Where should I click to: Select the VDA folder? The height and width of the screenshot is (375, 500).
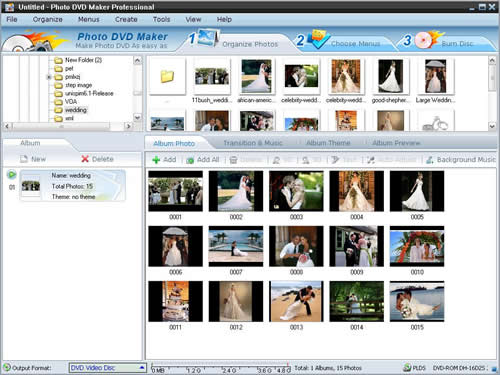pos(66,101)
